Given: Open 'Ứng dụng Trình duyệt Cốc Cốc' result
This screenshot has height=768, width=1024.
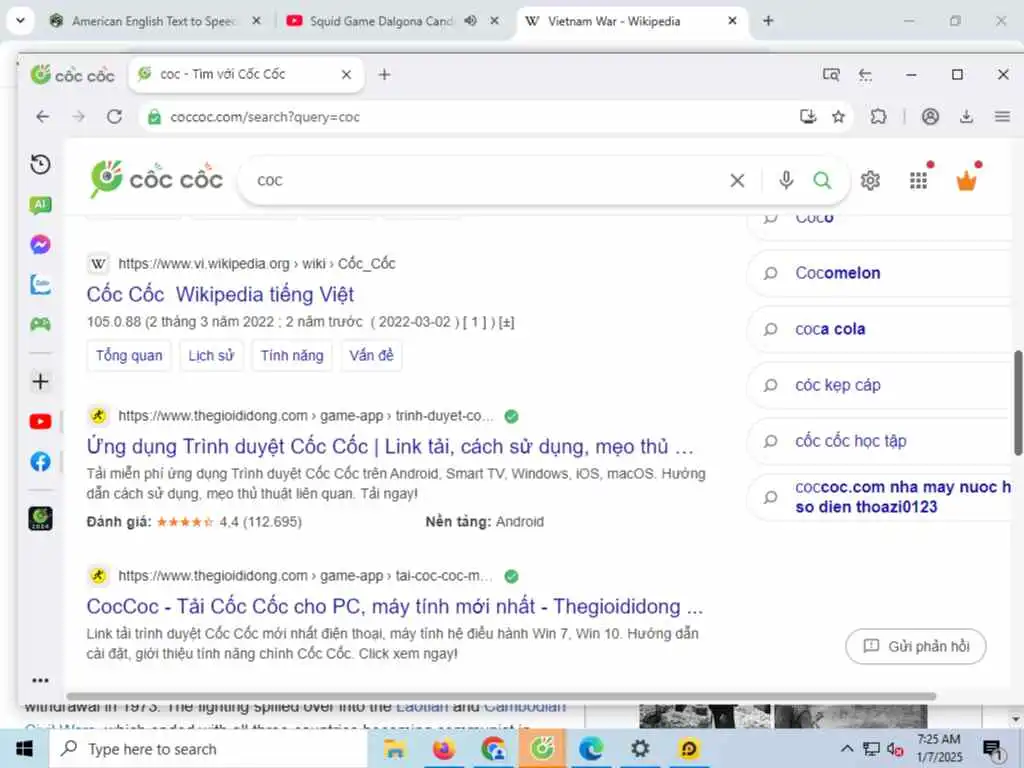Looking at the screenshot, I should [390, 447].
